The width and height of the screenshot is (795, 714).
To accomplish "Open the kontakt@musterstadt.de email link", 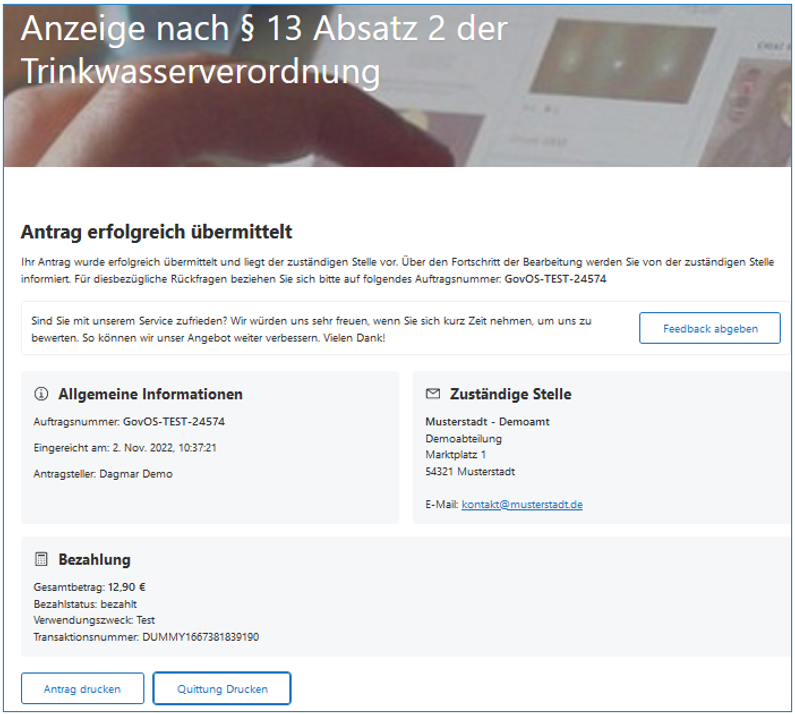I will (x=522, y=505).
